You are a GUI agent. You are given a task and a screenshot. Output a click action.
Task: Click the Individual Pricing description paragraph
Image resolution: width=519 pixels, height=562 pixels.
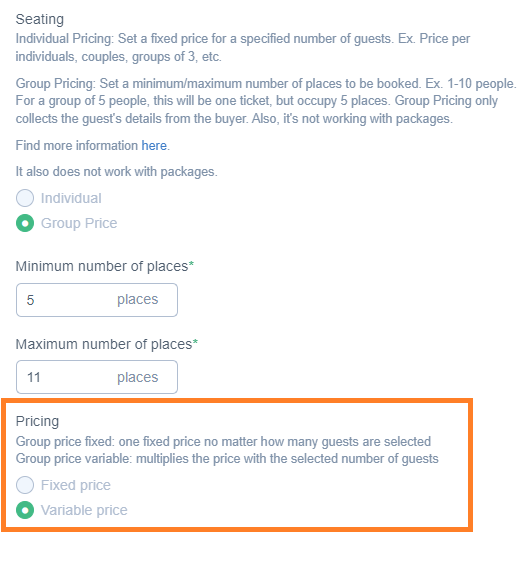[x=243, y=48]
